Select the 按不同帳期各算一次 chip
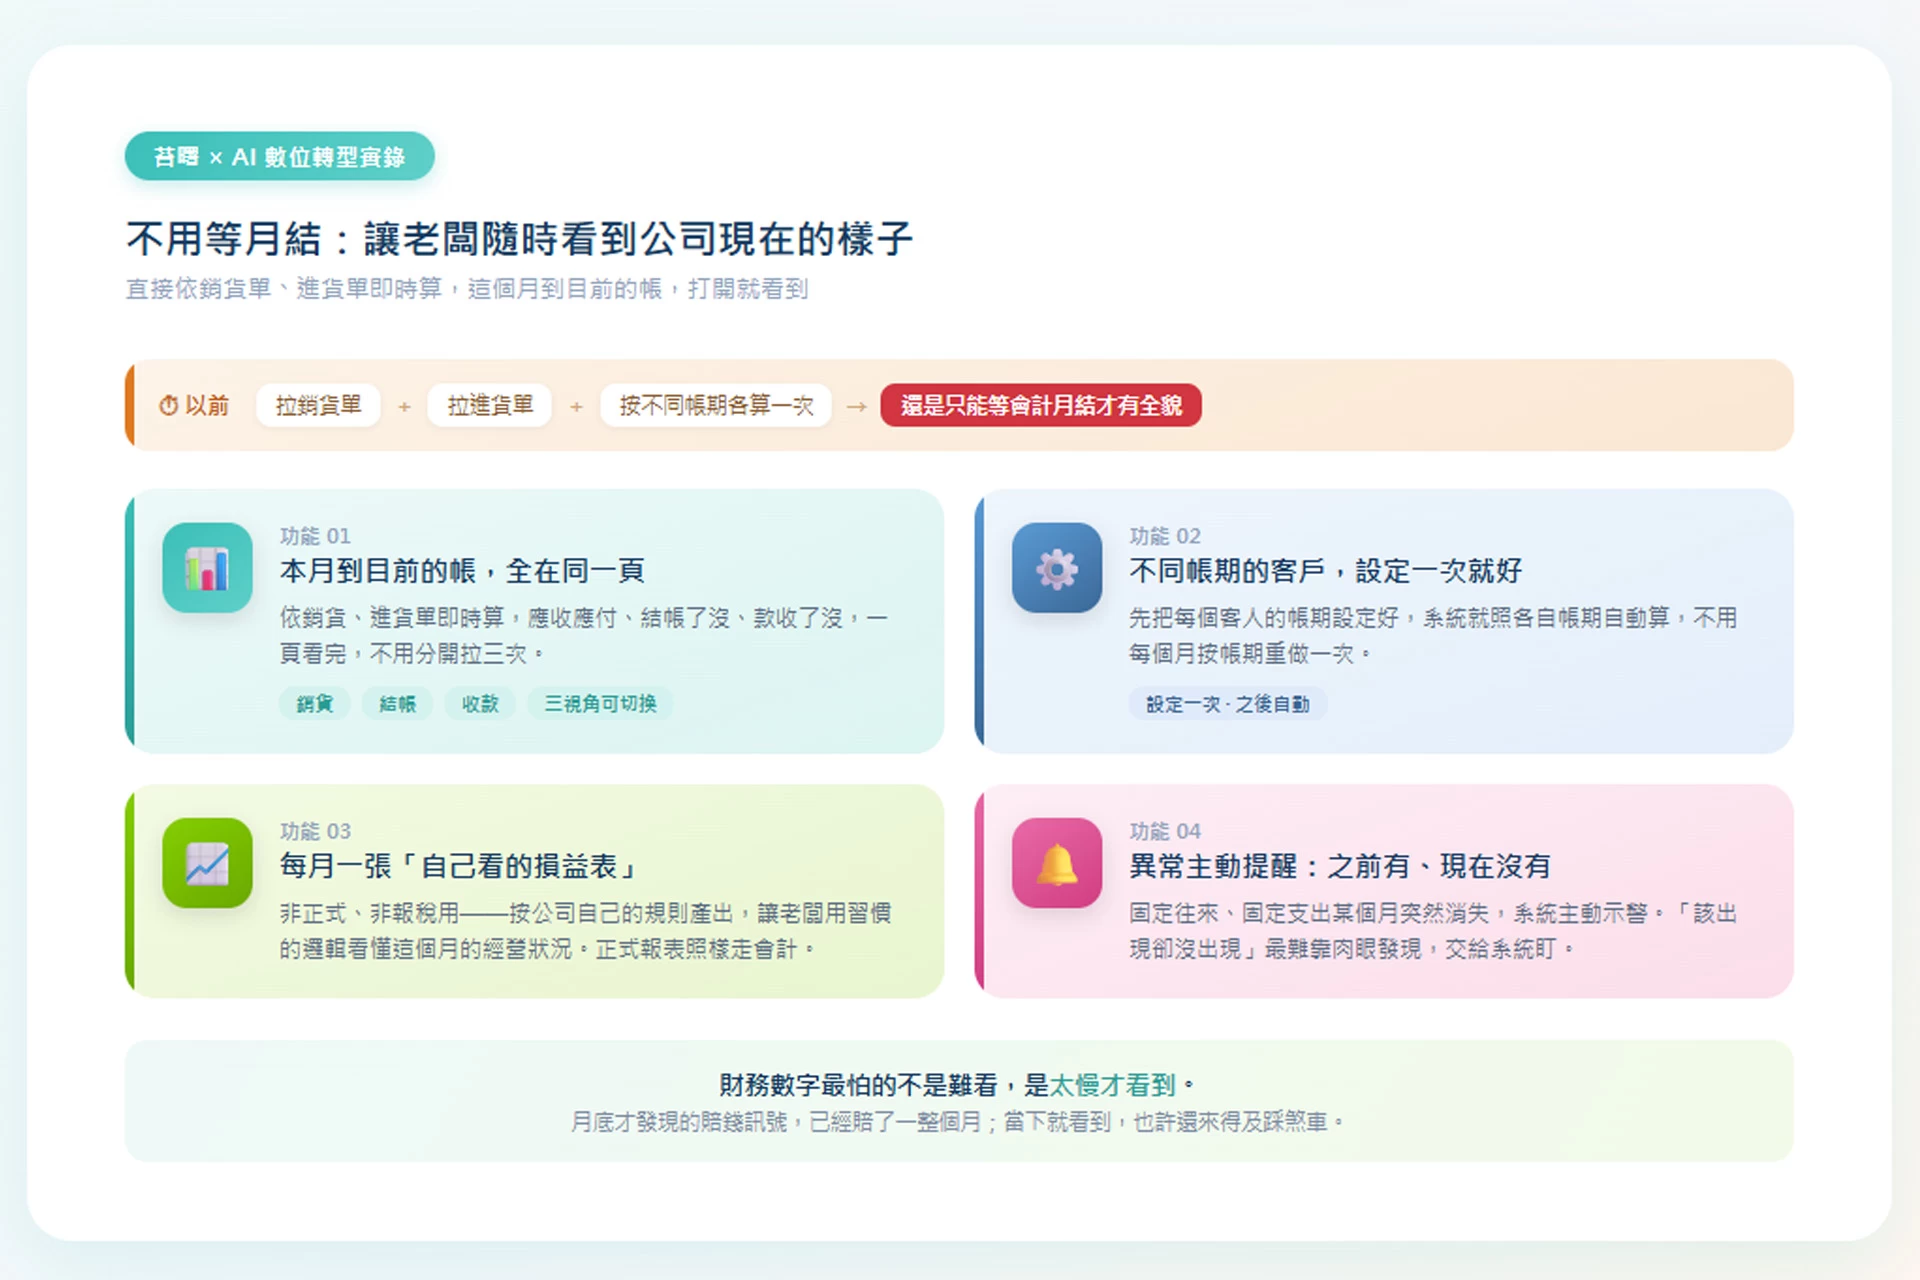 click(716, 405)
